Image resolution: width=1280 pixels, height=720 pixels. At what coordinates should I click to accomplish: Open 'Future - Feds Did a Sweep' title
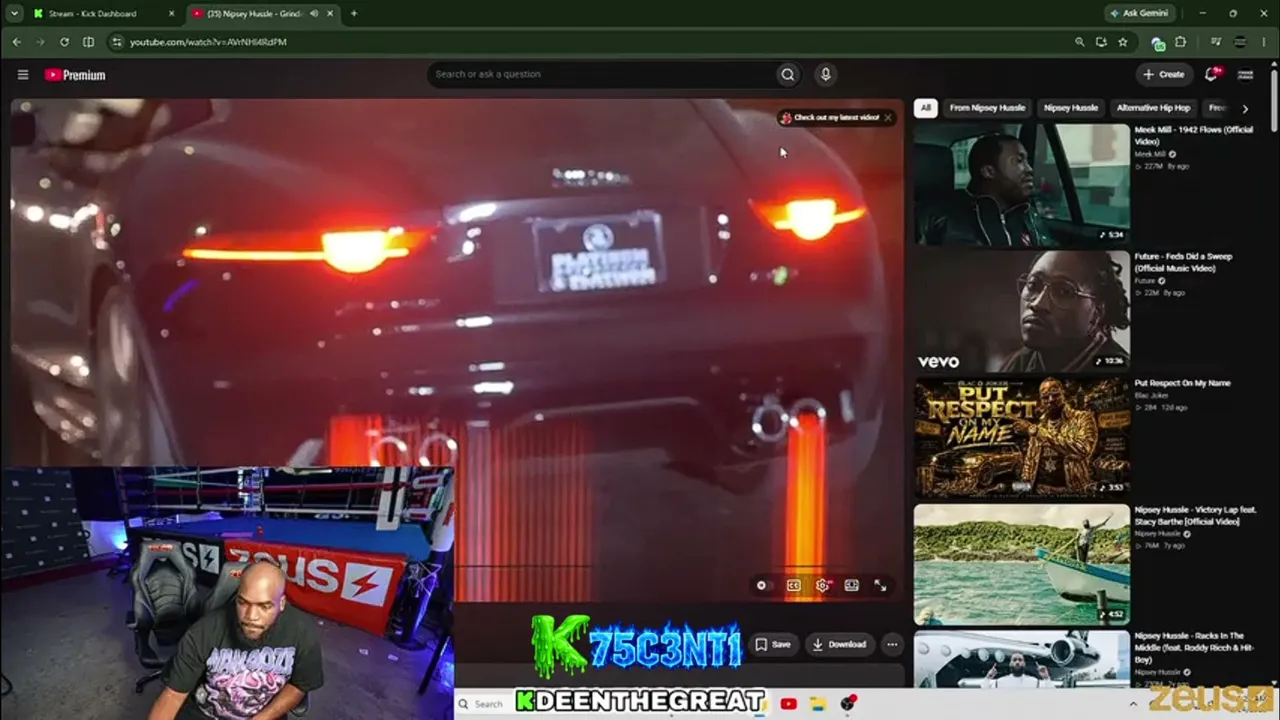click(1184, 262)
